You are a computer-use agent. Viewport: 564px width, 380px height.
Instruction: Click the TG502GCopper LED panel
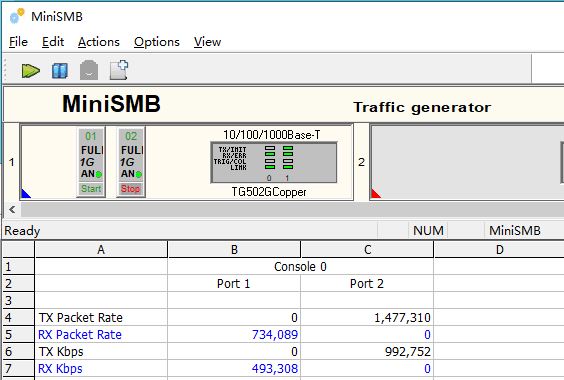click(x=274, y=162)
